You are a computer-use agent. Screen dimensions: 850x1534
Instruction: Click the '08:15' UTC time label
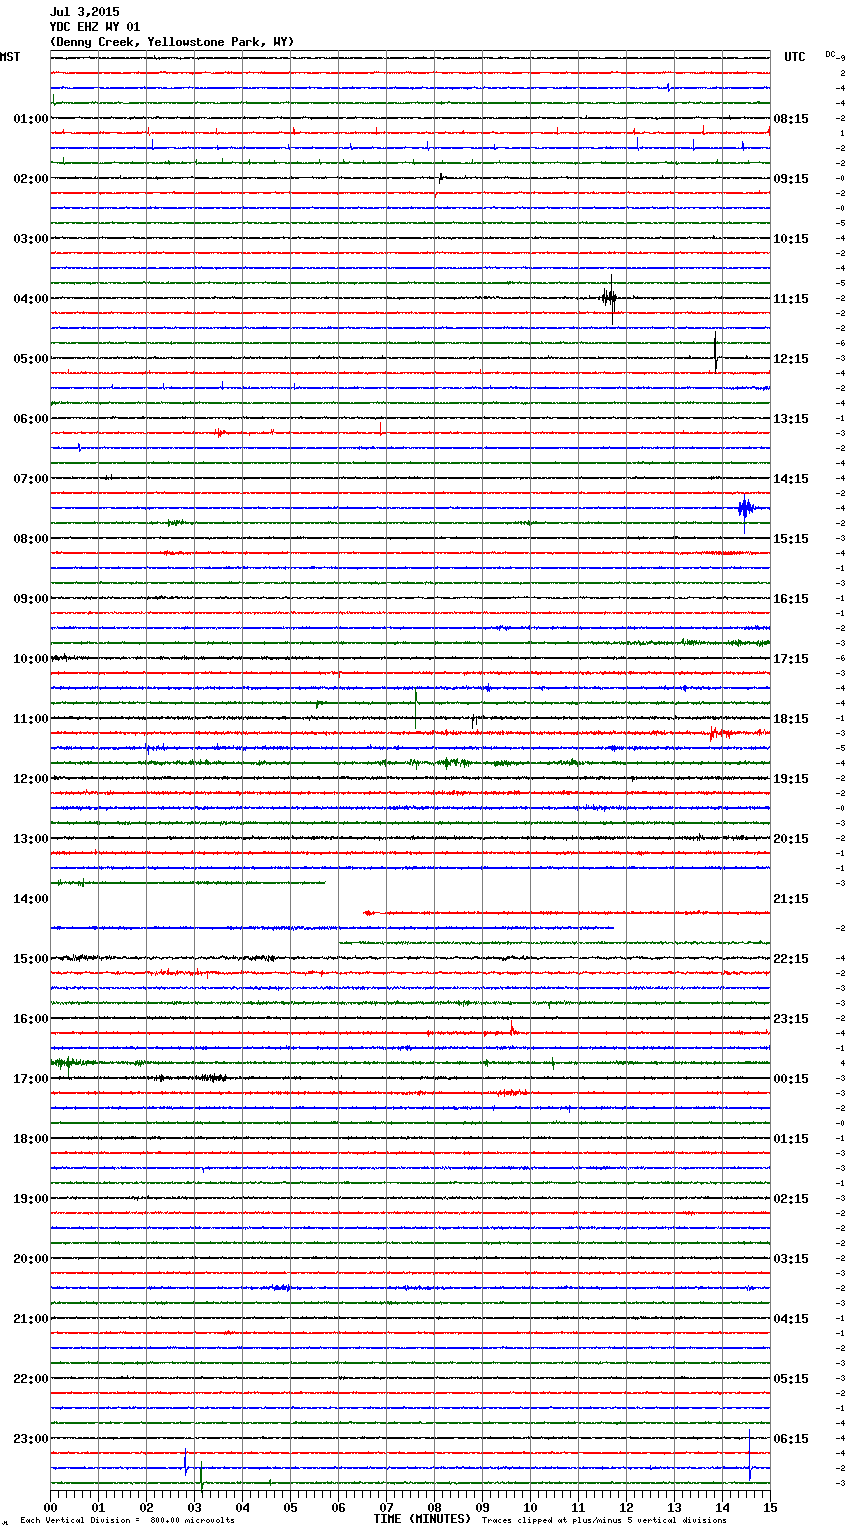click(x=791, y=119)
